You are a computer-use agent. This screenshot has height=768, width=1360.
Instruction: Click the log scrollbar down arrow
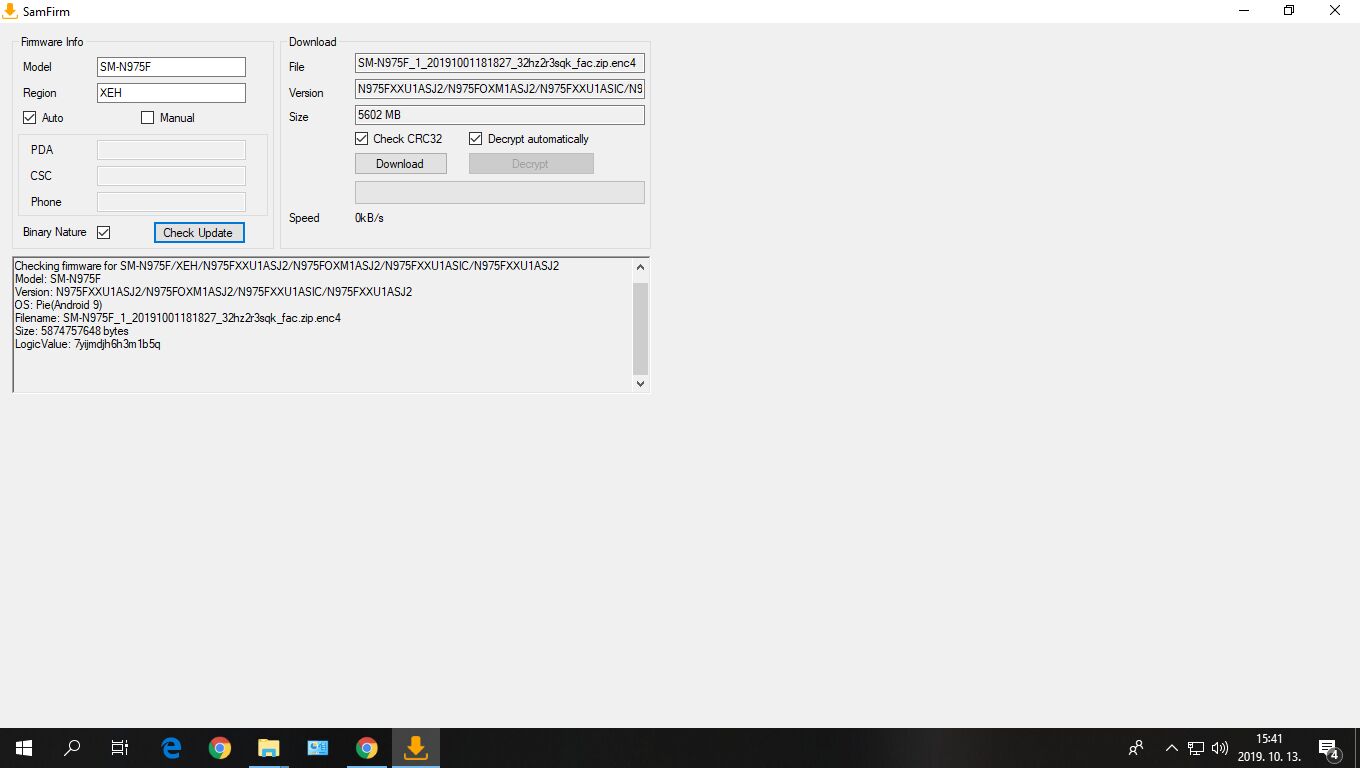coord(641,383)
